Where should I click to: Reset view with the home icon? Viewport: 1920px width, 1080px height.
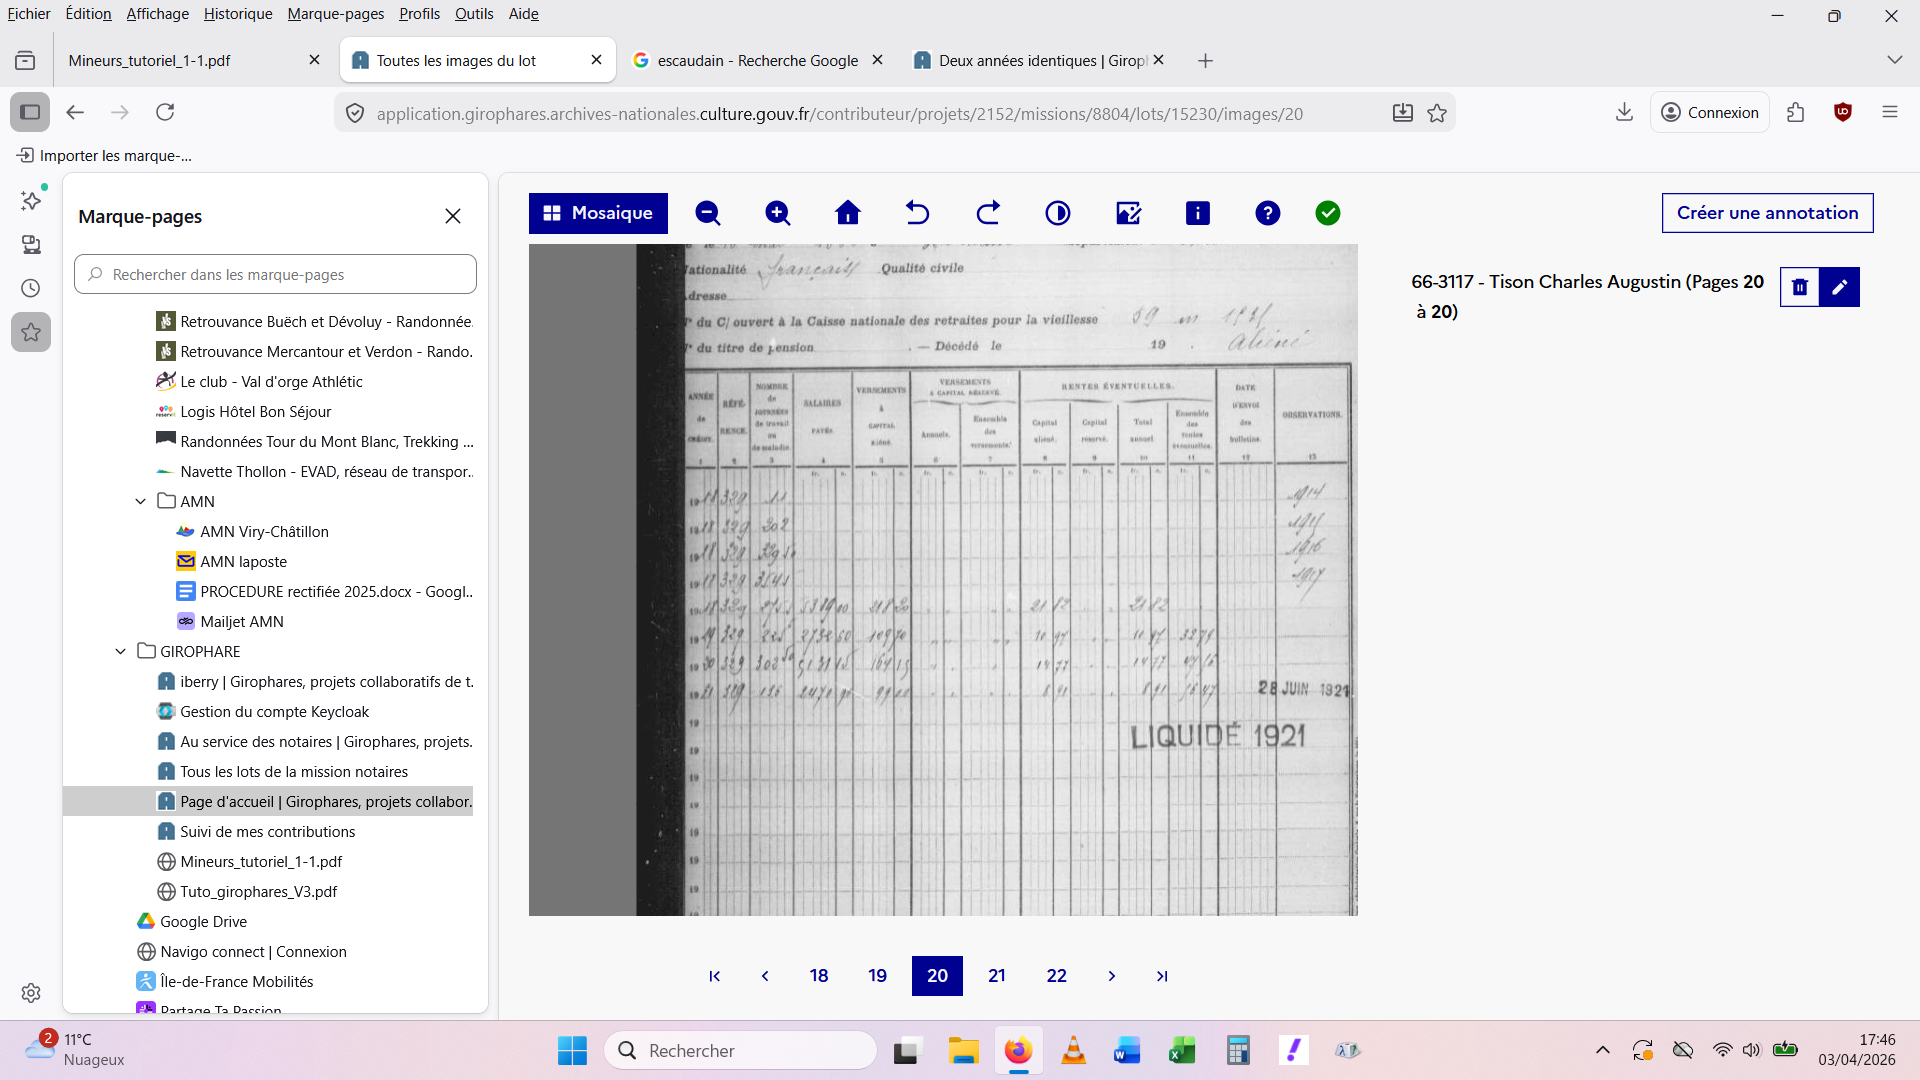pos(848,213)
